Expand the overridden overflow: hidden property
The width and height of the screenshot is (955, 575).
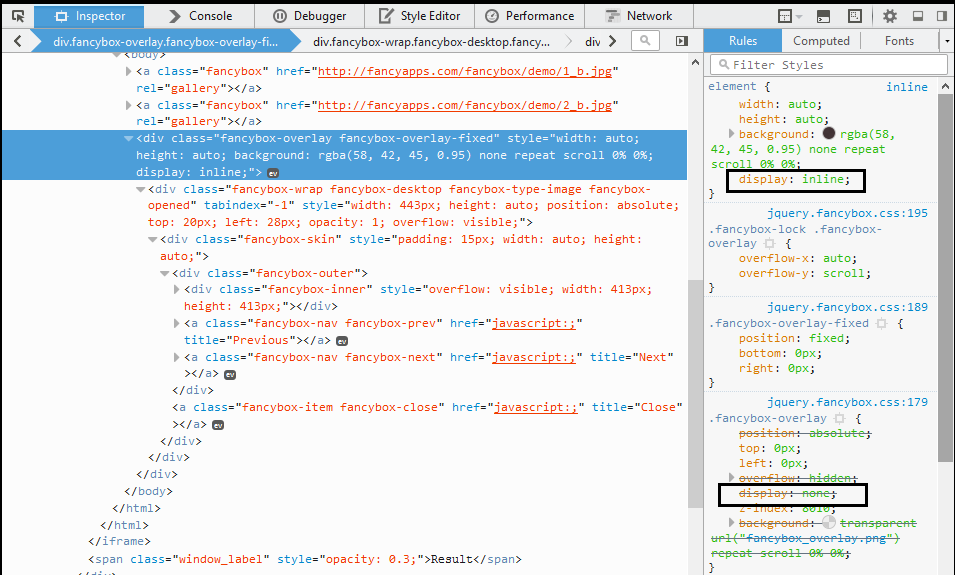(x=731, y=478)
